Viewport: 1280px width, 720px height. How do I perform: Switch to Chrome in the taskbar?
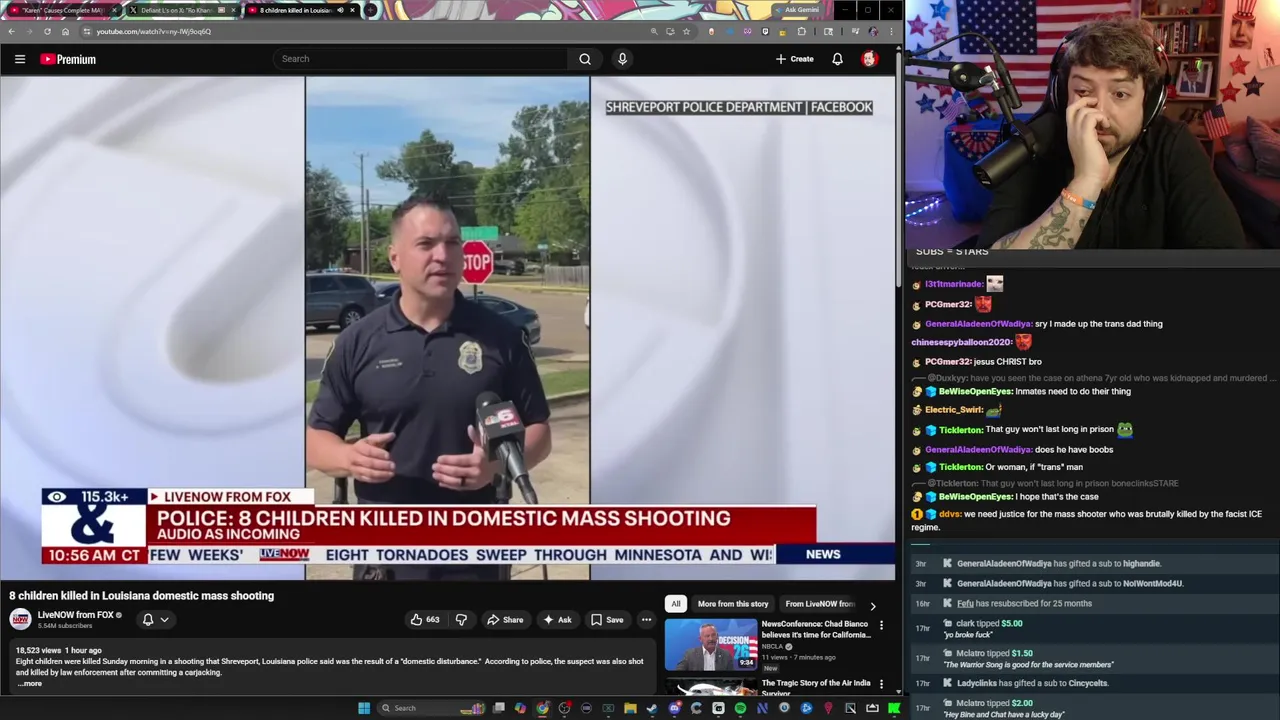(542, 708)
